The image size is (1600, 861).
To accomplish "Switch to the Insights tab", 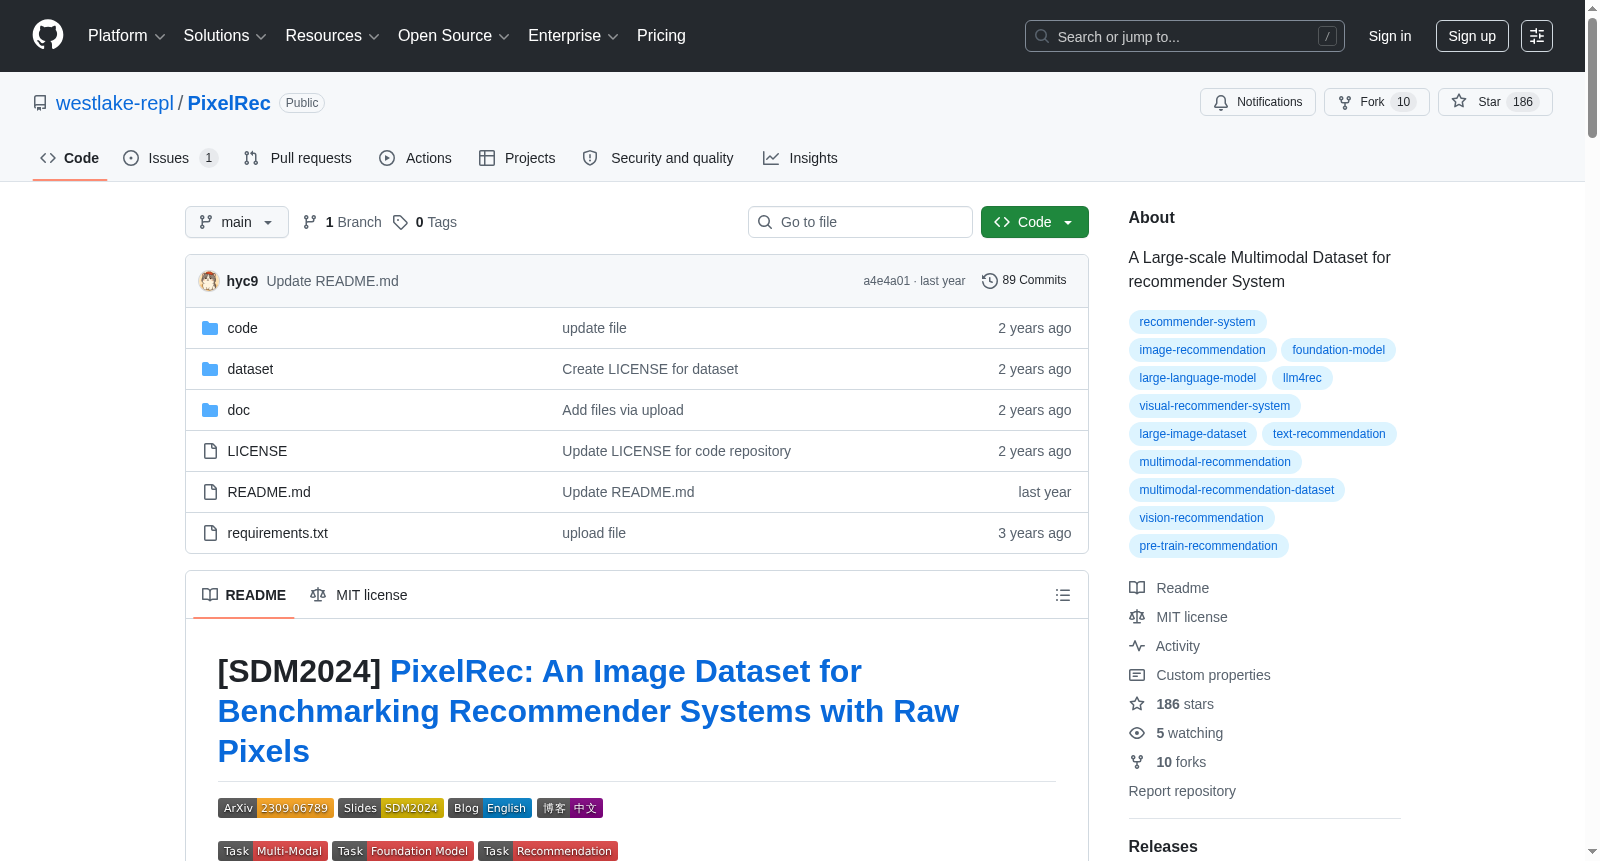I will [800, 158].
